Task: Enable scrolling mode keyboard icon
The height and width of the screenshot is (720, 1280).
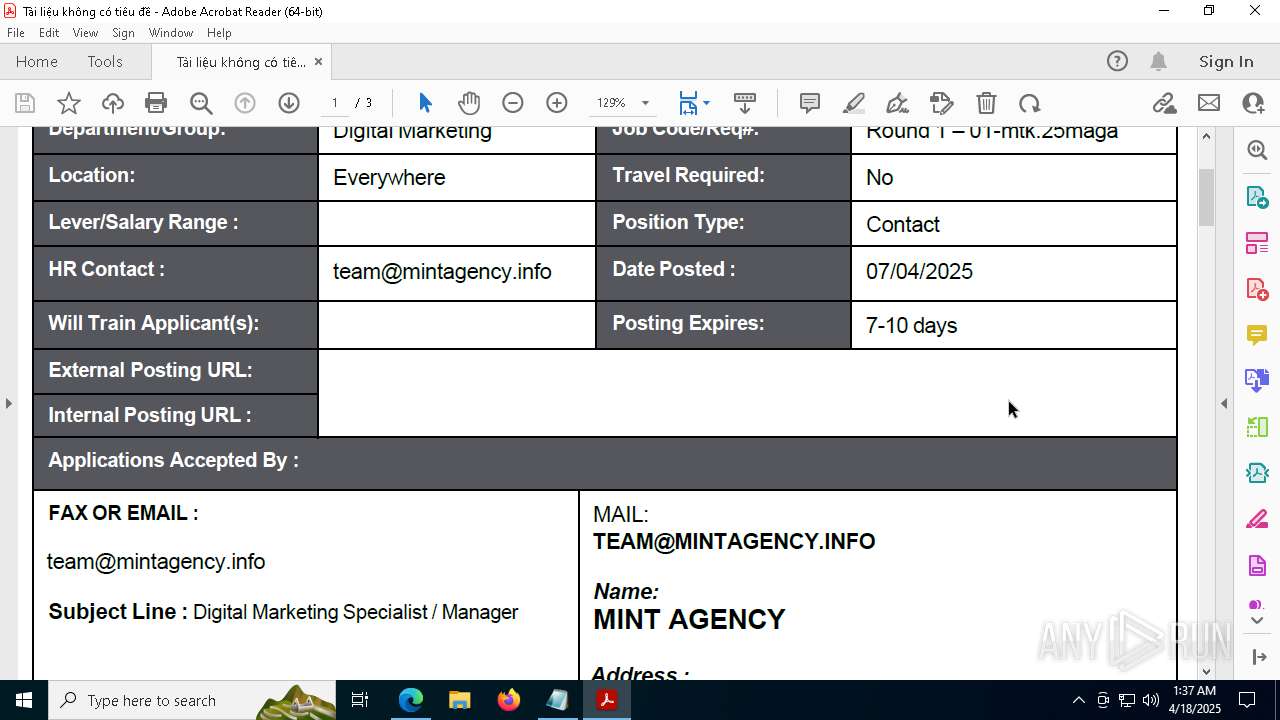Action: tap(745, 103)
